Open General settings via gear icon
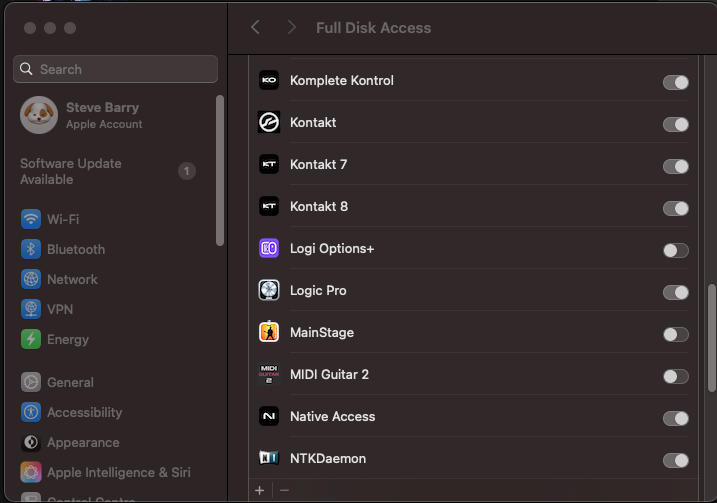The image size is (717, 503). coord(31,382)
